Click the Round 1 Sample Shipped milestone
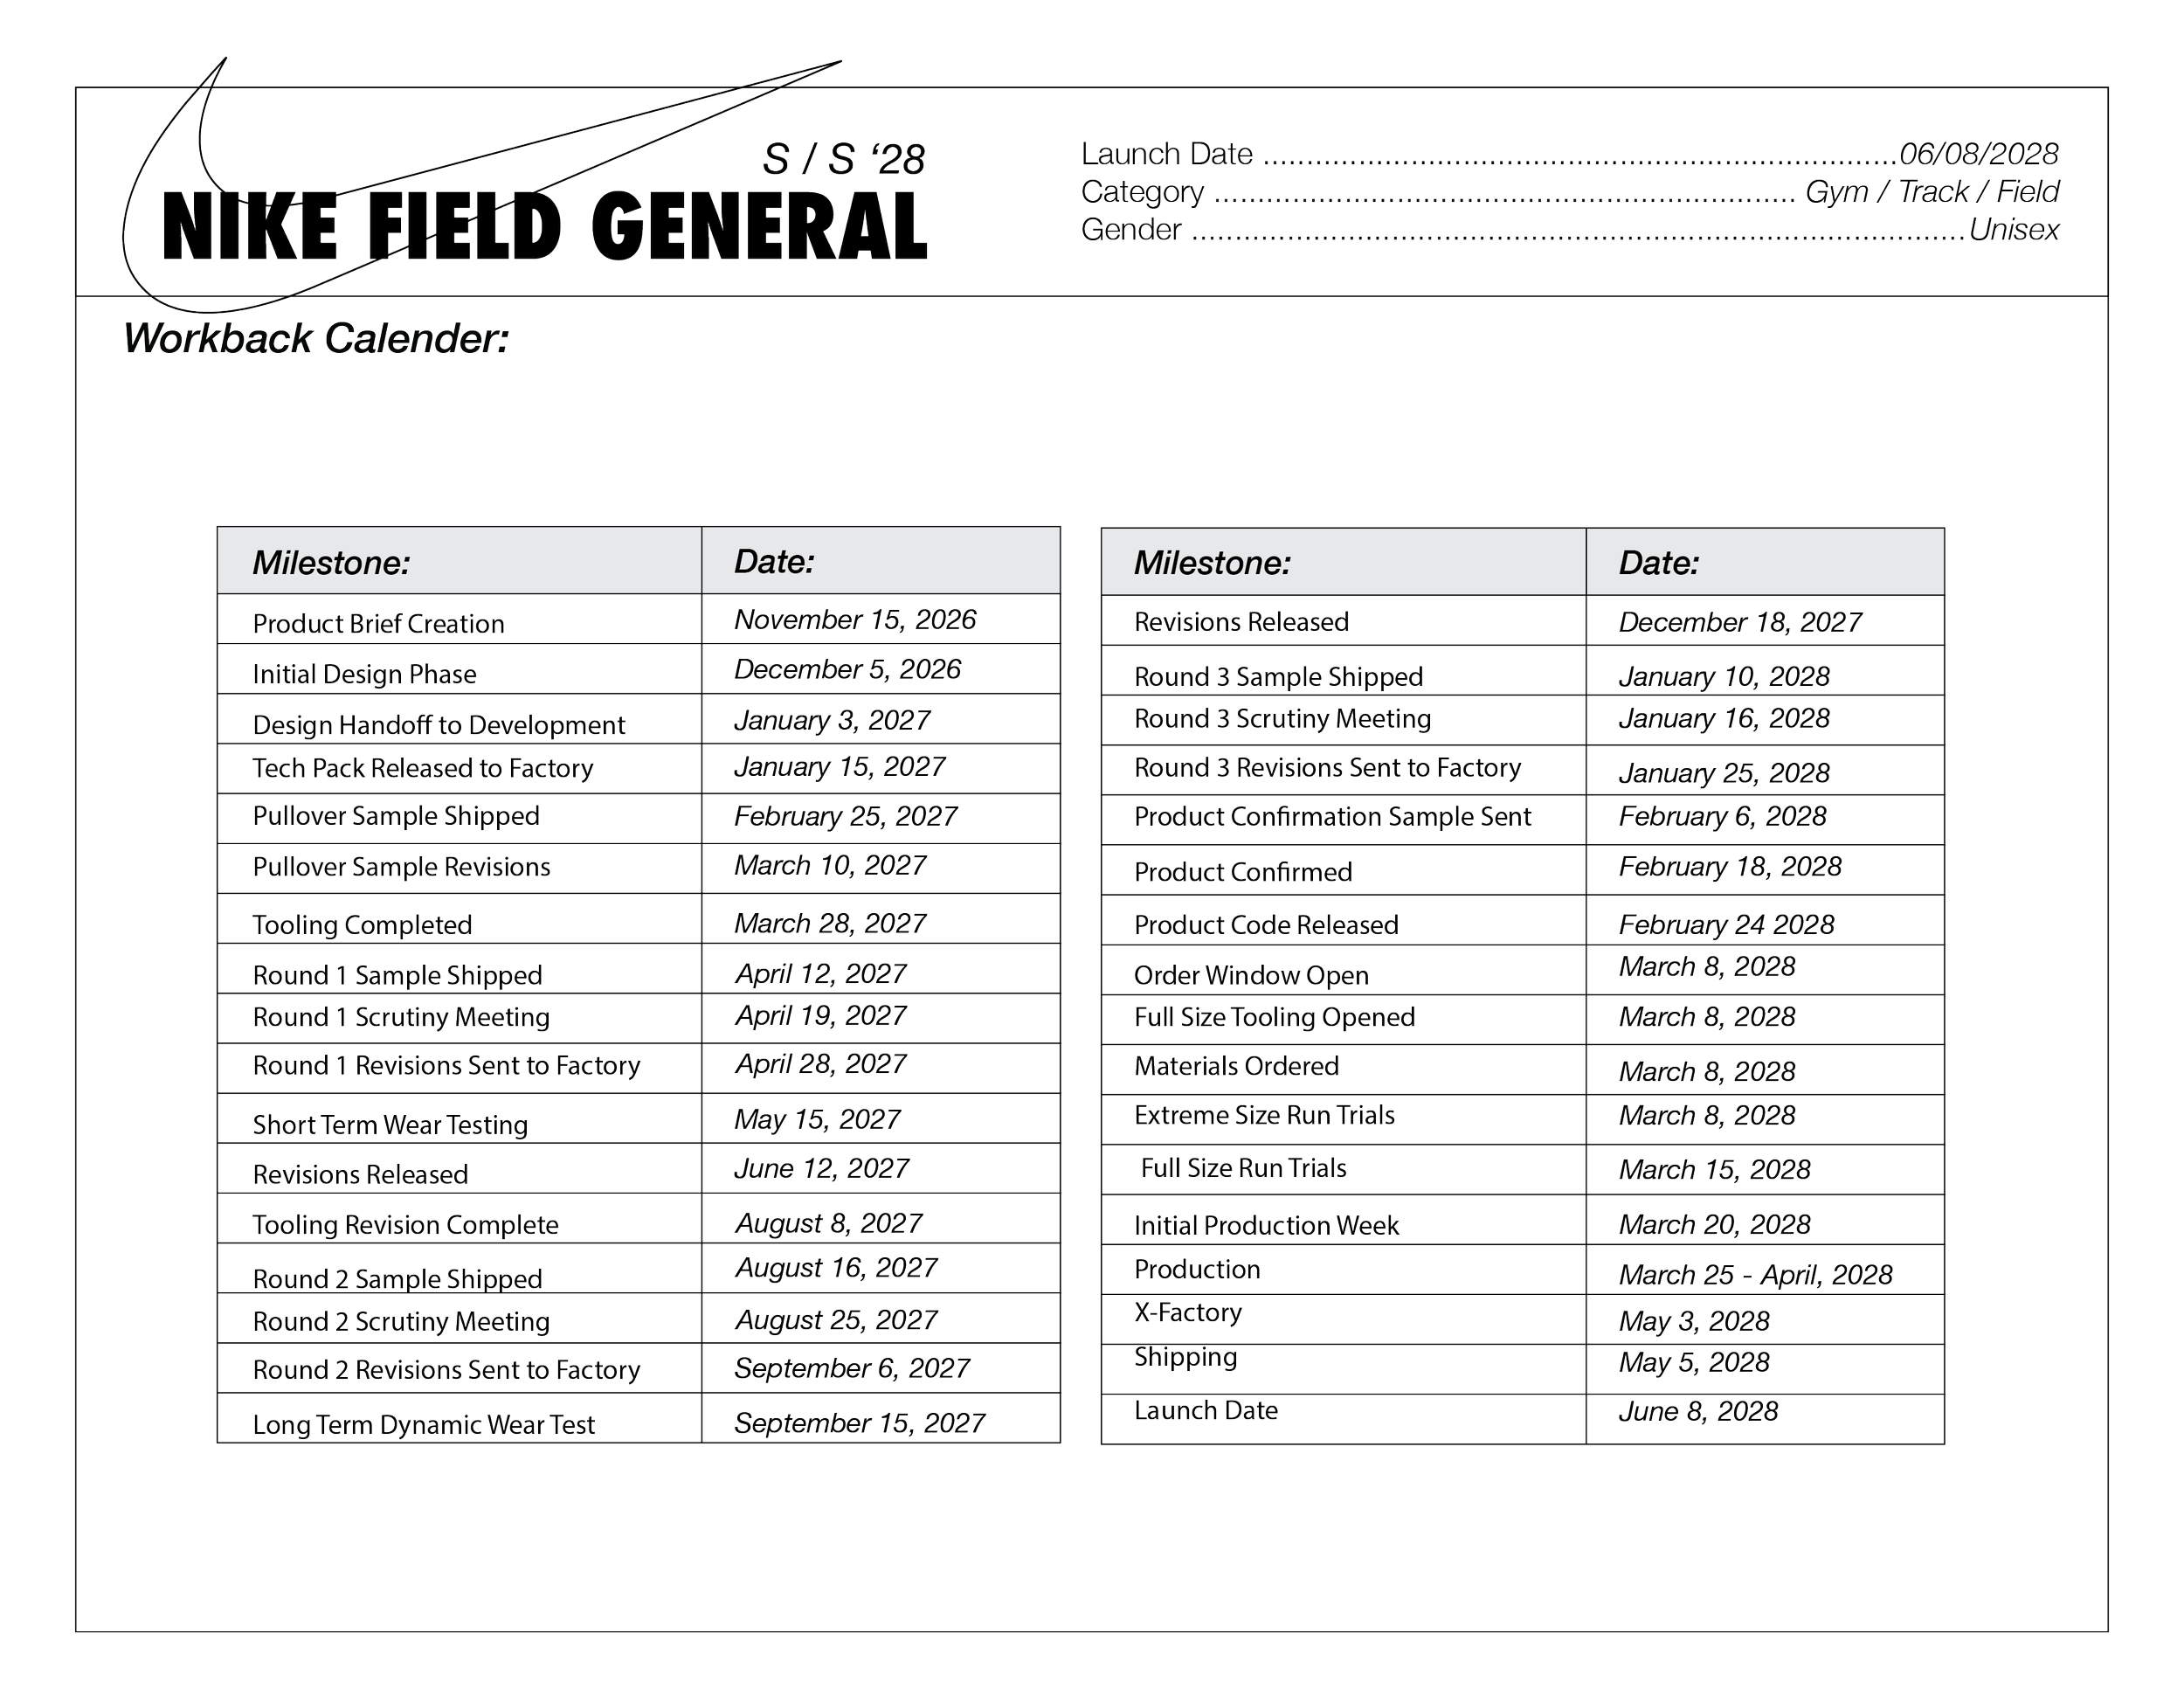 [397, 975]
